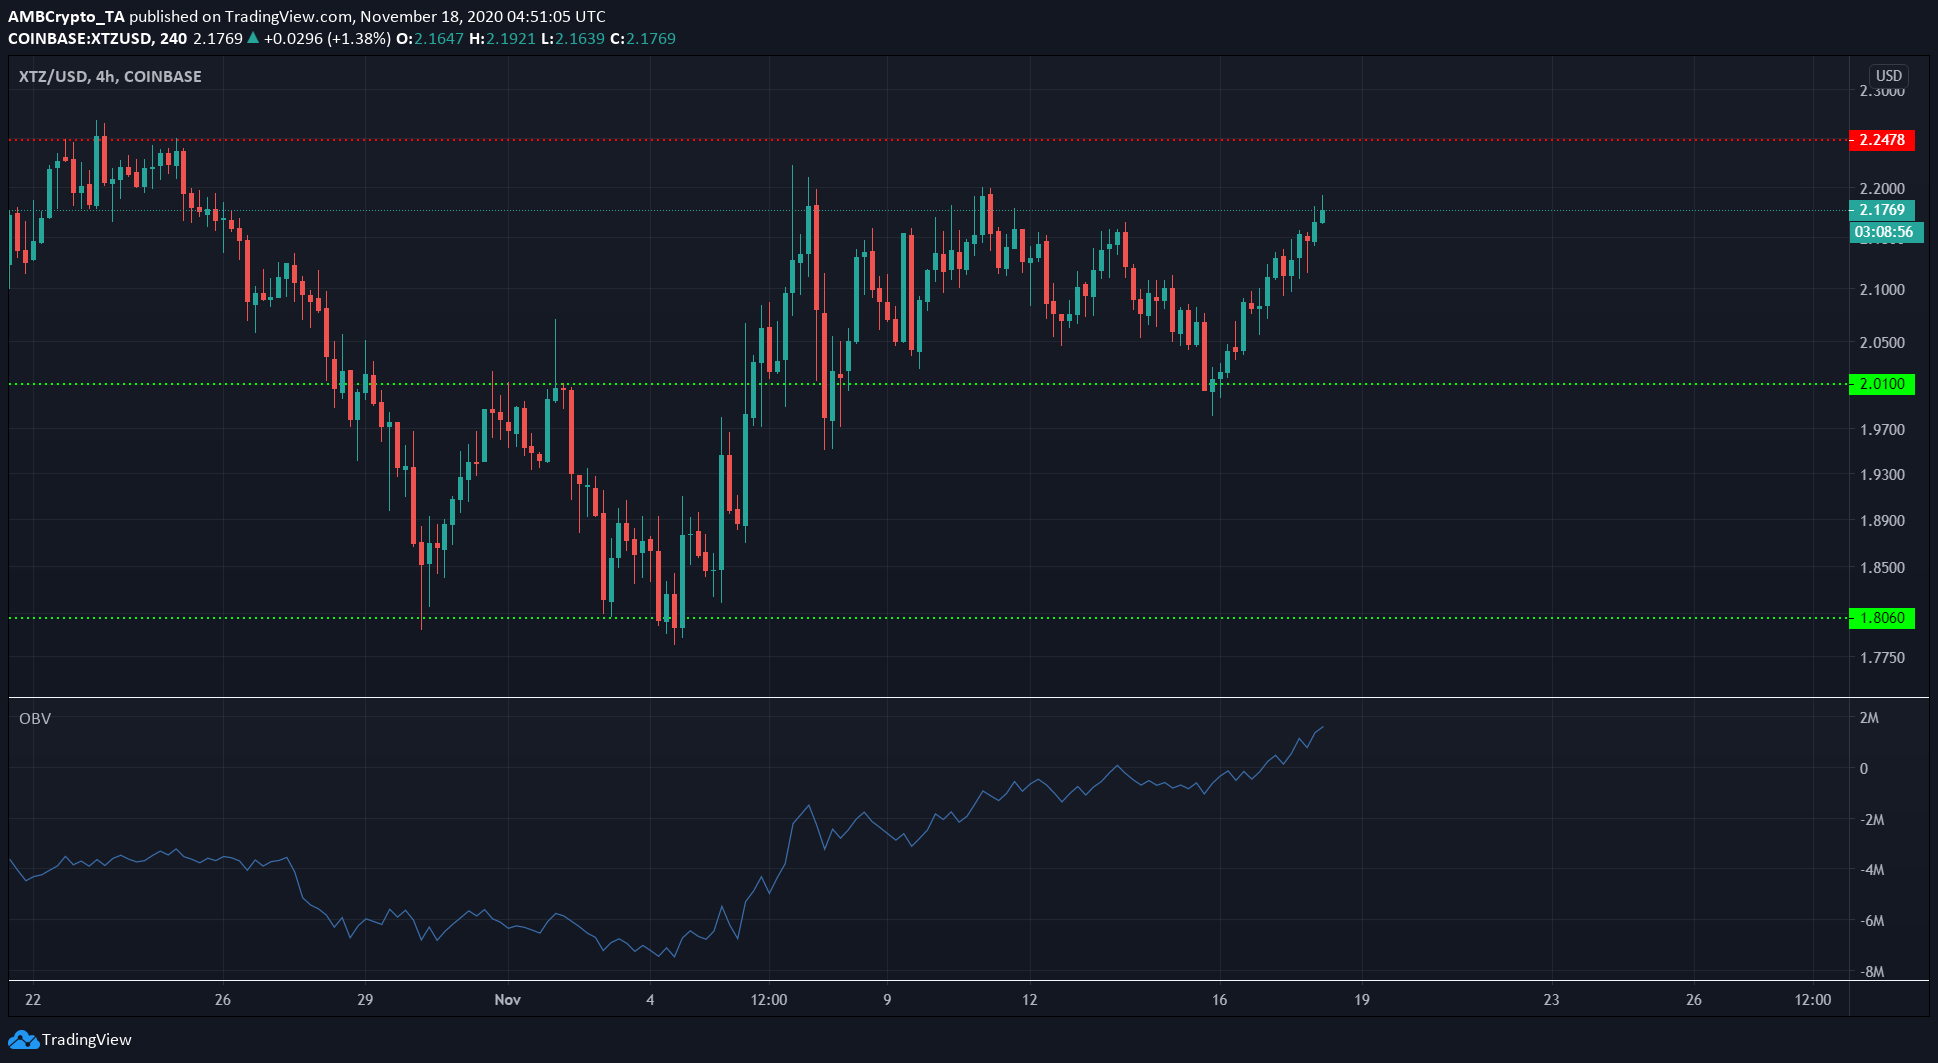Click the 2.0500 price axis tick
Screen dimensions: 1938x1063
(x=1882, y=343)
